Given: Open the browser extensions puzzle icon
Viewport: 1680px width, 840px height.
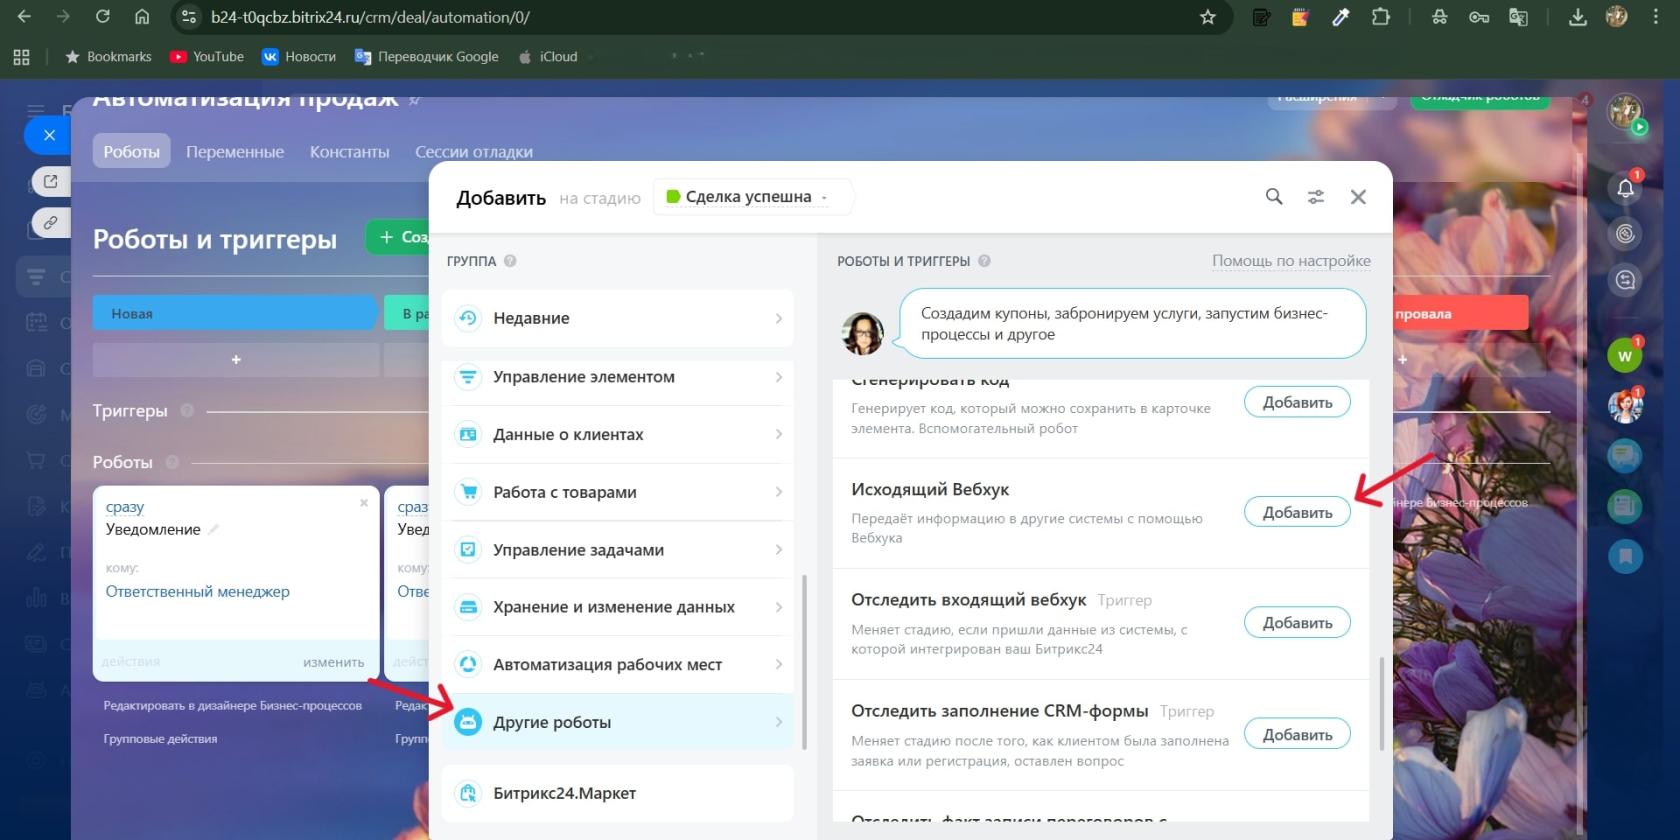Looking at the screenshot, I should 1381,17.
